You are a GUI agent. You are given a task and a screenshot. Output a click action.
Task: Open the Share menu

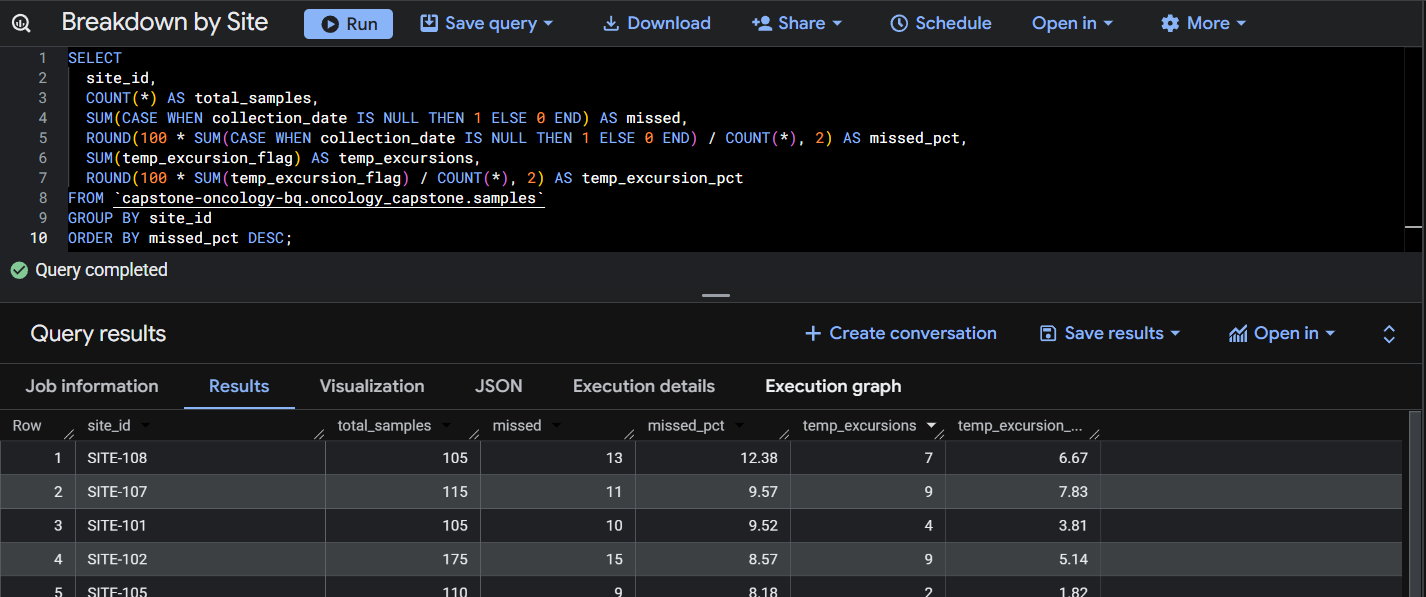(x=797, y=24)
